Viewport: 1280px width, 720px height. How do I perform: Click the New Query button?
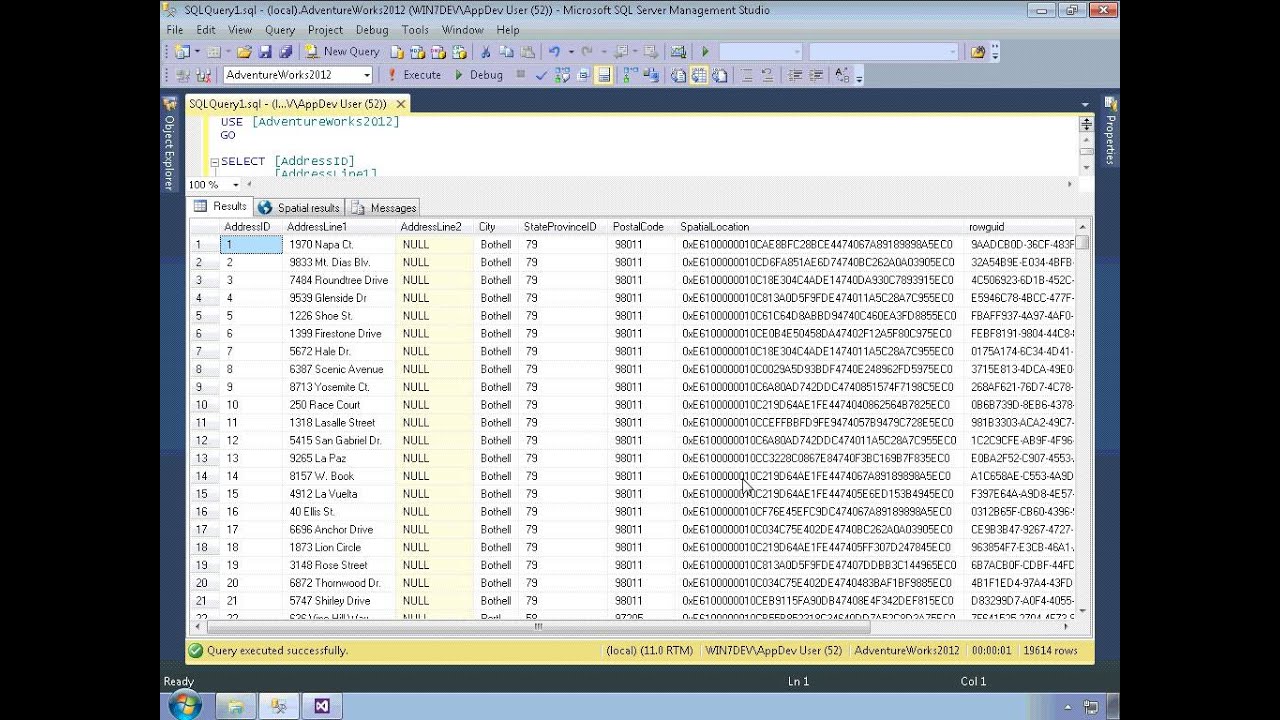342,52
